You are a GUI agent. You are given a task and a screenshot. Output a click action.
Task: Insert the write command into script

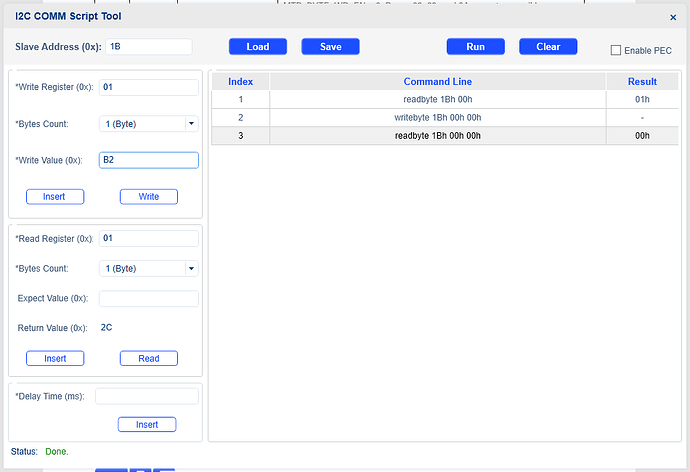pos(54,197)
